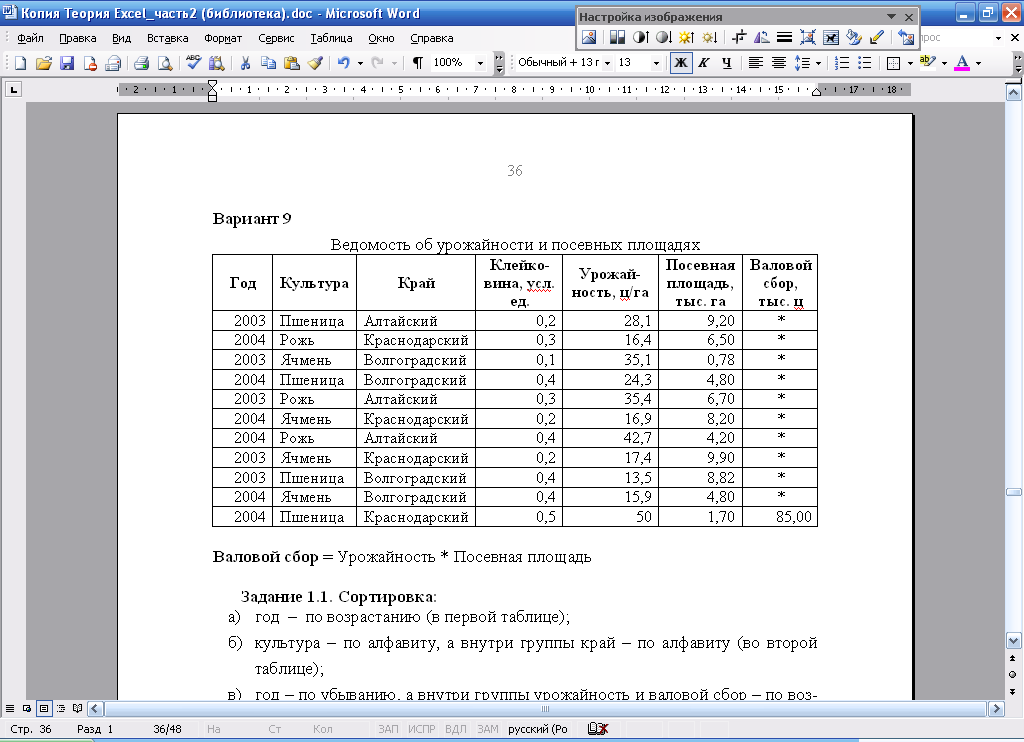Expand font color dropdown arrow
This screenshot has width=1024, height=742.
pyautogui.click(x=978, y=63)
